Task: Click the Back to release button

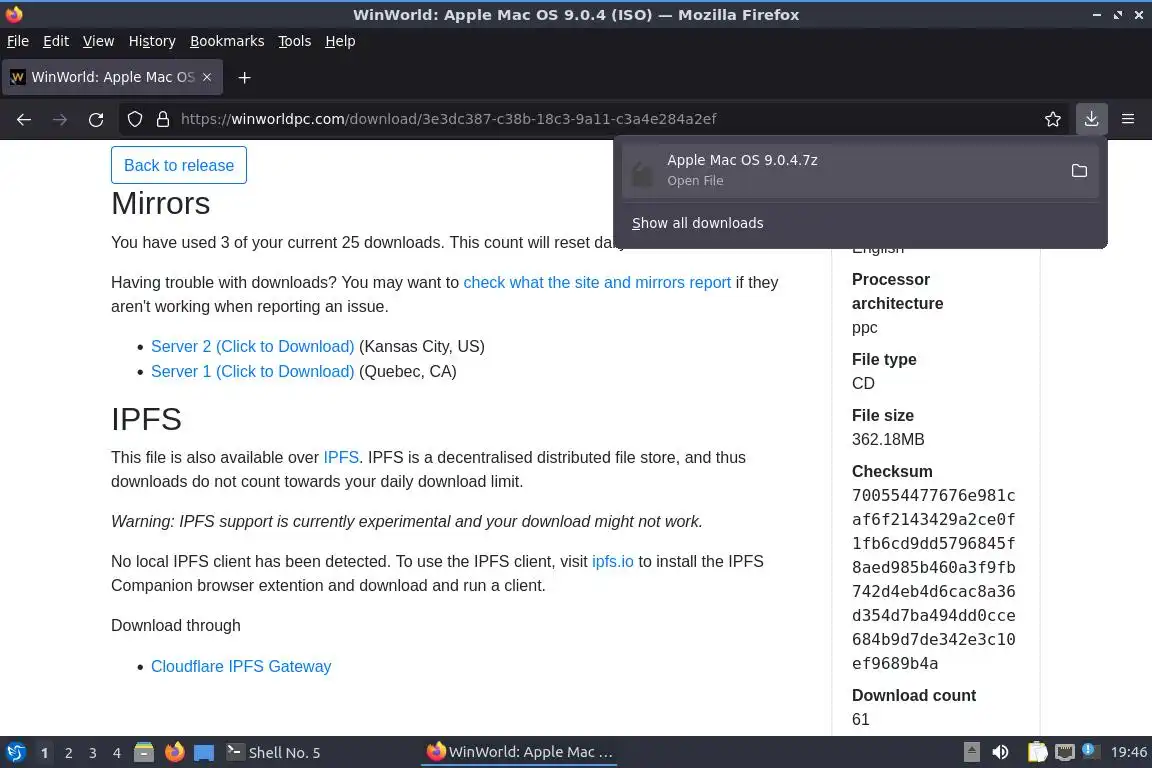Action: point(179,165)
